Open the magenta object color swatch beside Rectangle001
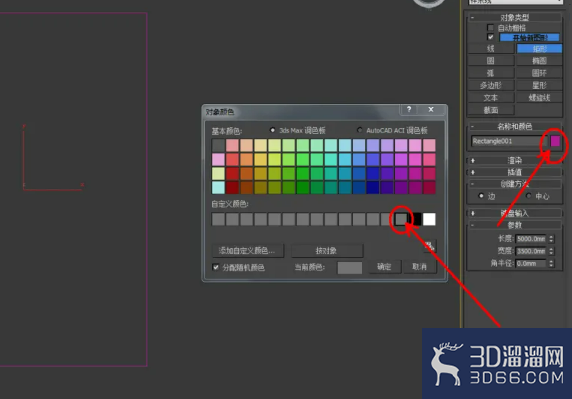Viewport: 572px width, 399px height. click(555, 141)
